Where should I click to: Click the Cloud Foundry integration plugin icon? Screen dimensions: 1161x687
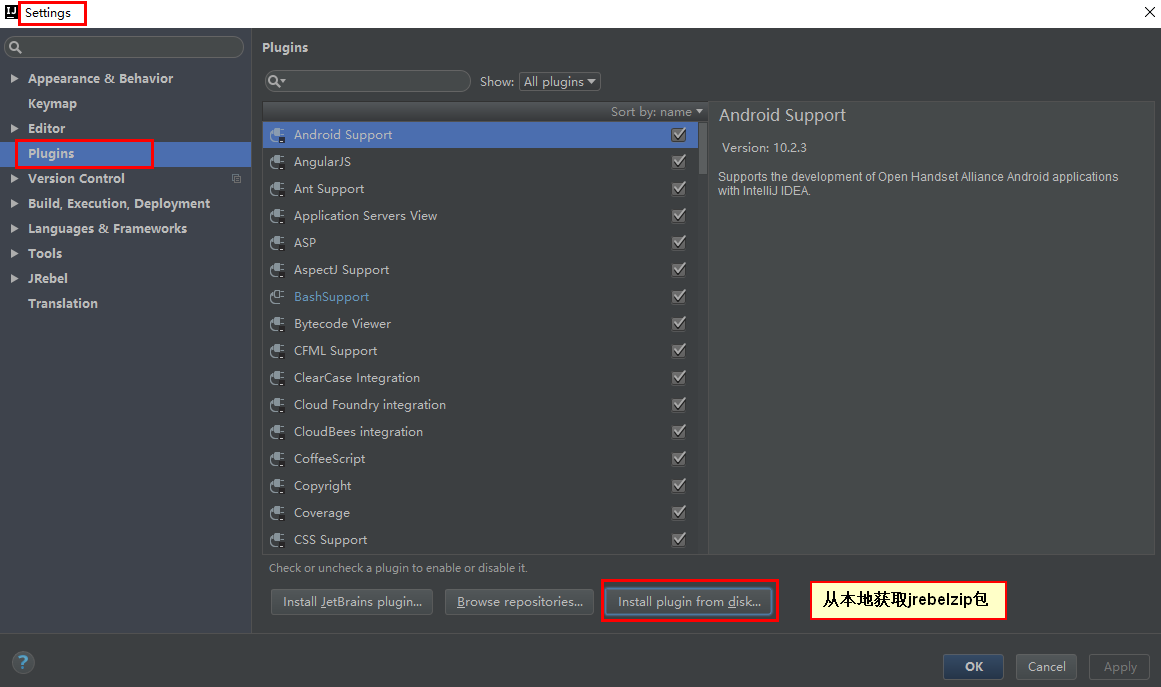point(278,405)
